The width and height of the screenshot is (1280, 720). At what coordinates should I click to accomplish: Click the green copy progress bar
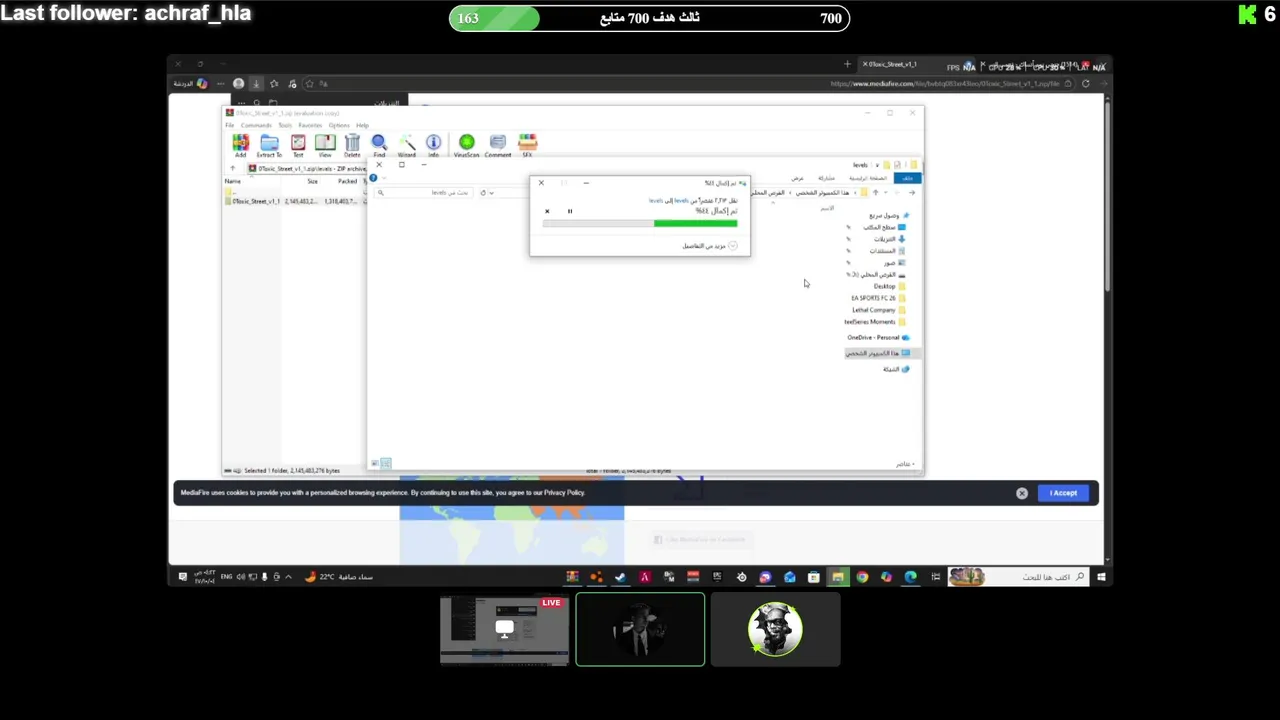(x=640, y=223)
